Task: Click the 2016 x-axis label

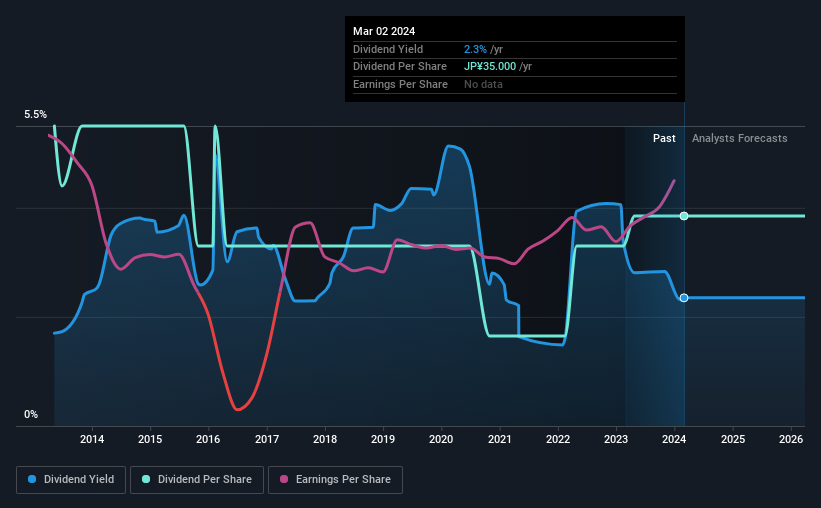Action: point(208,439)
